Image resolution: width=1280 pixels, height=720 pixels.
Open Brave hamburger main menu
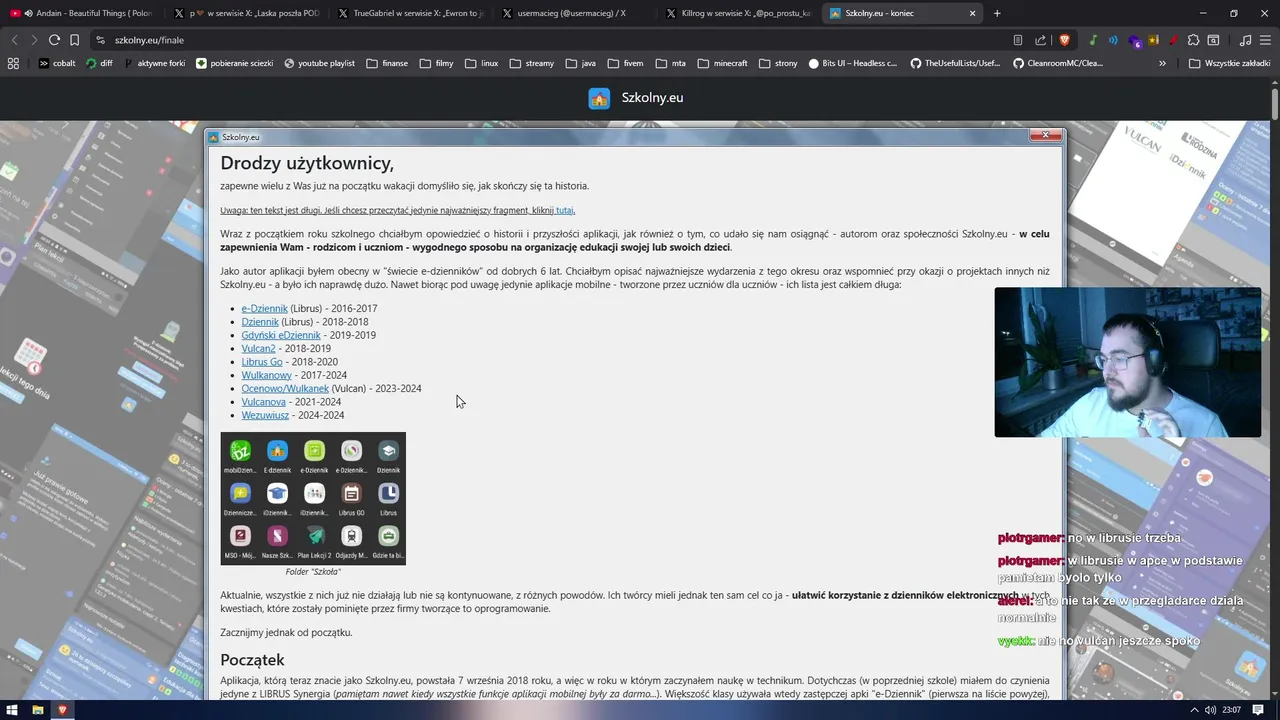(x=1265, y=40)
